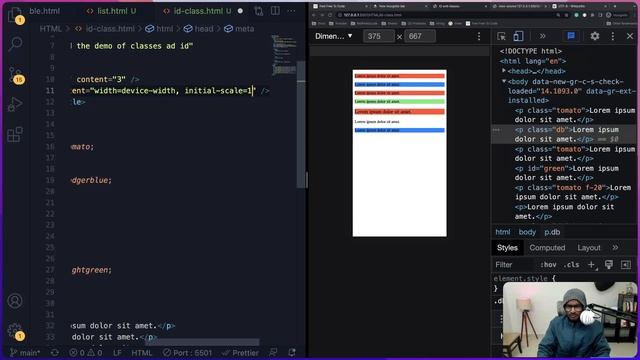Click the HTML breadcrumb folder
The image size is (640, 360).
click(51, 29)
